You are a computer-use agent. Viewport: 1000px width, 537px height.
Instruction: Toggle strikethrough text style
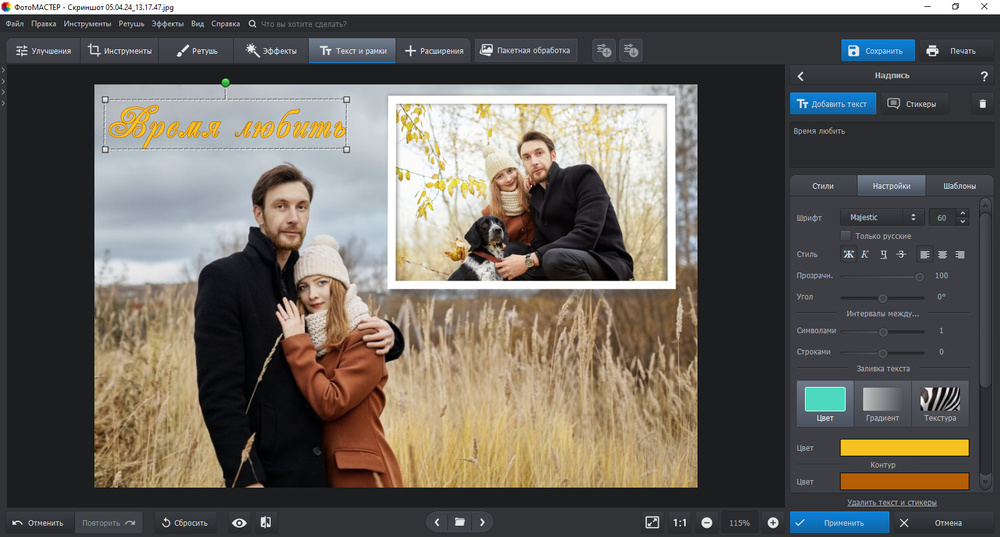(900, 254)
